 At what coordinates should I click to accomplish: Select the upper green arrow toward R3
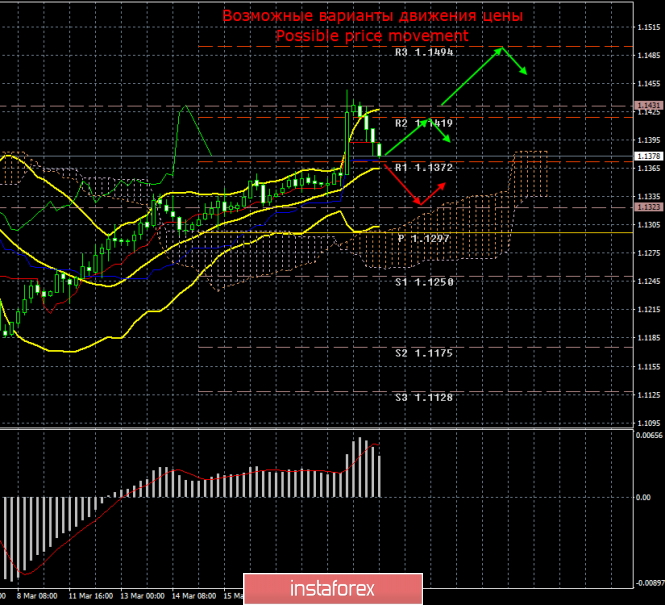472,76
